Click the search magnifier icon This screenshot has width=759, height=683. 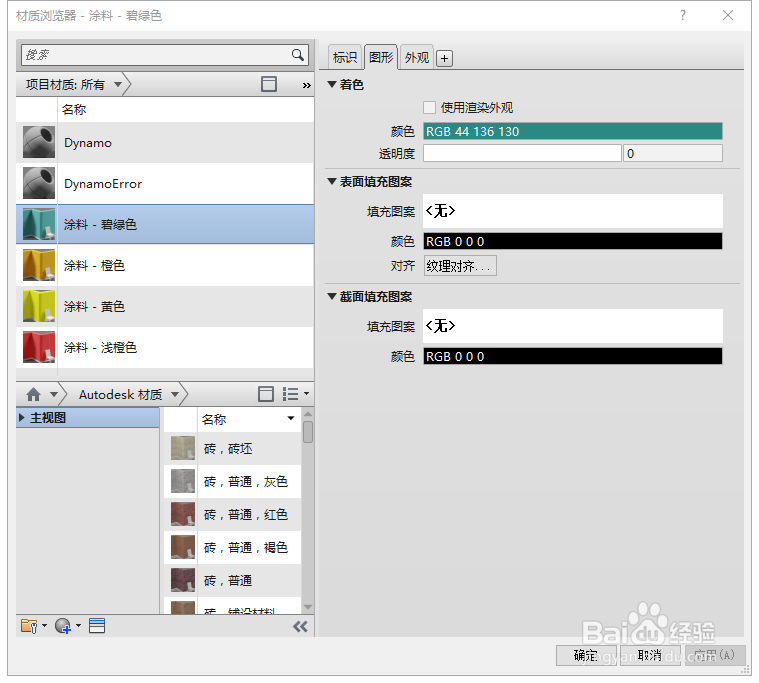coord(298,55)
